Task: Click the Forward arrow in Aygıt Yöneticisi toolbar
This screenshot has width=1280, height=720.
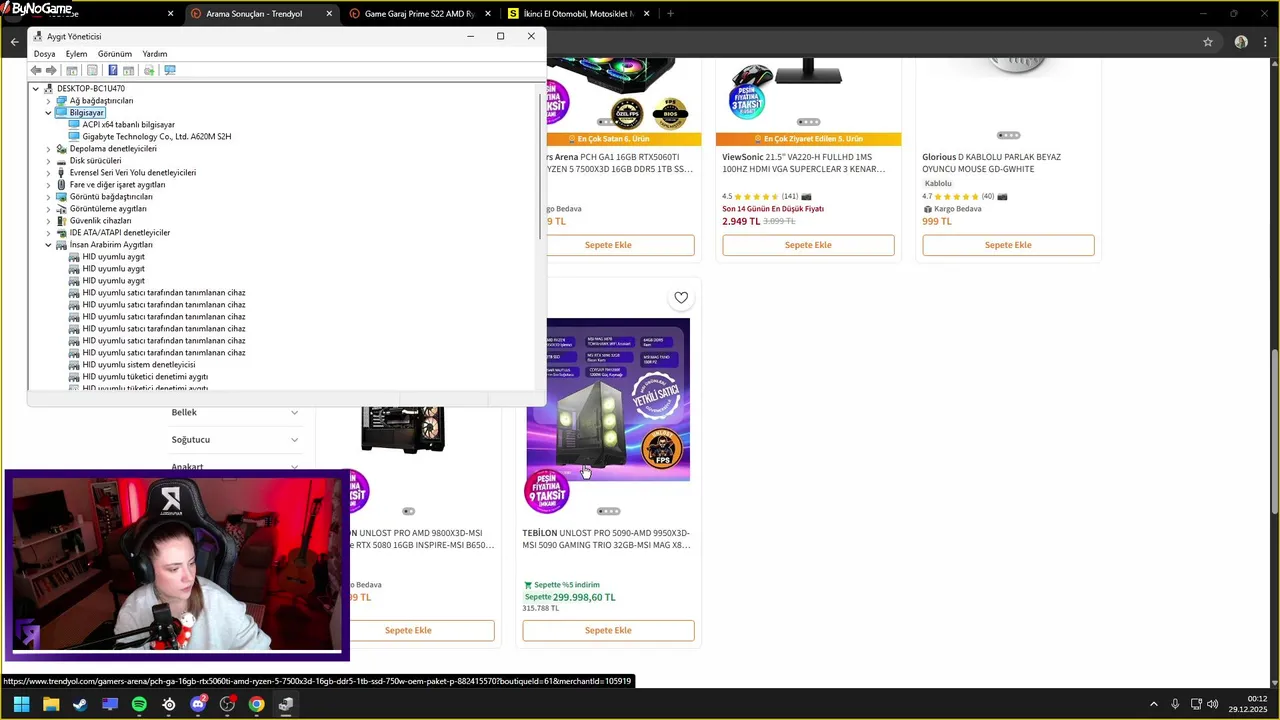Action: [51, 70]
